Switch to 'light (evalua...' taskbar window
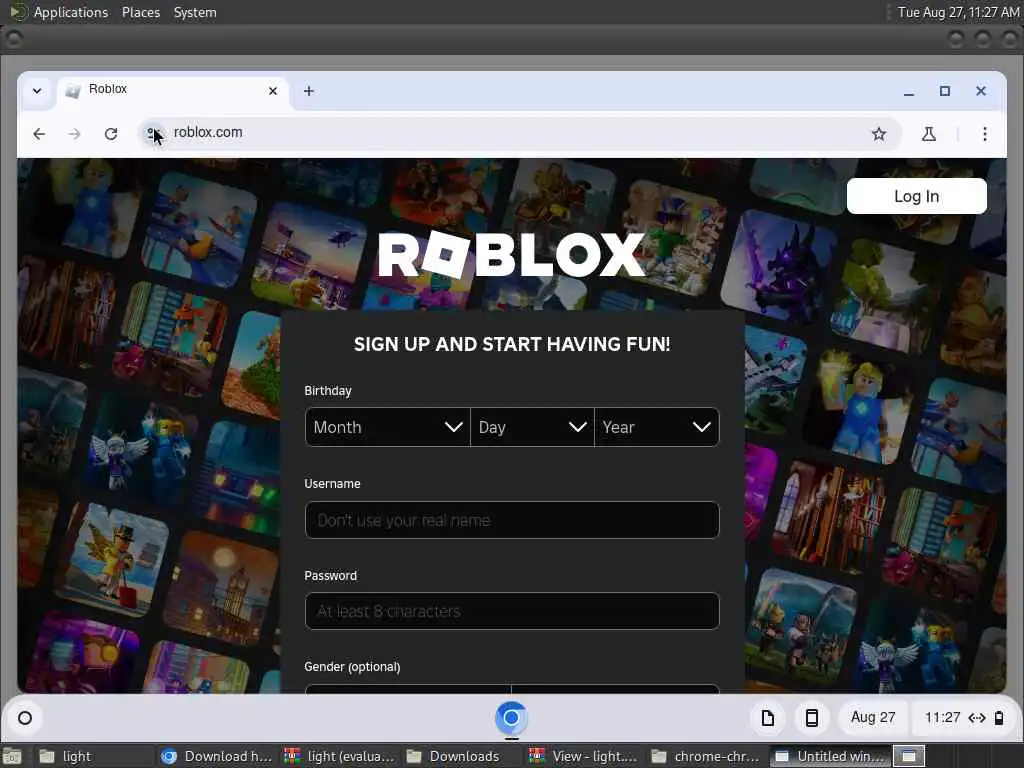 tap(340, 756)
